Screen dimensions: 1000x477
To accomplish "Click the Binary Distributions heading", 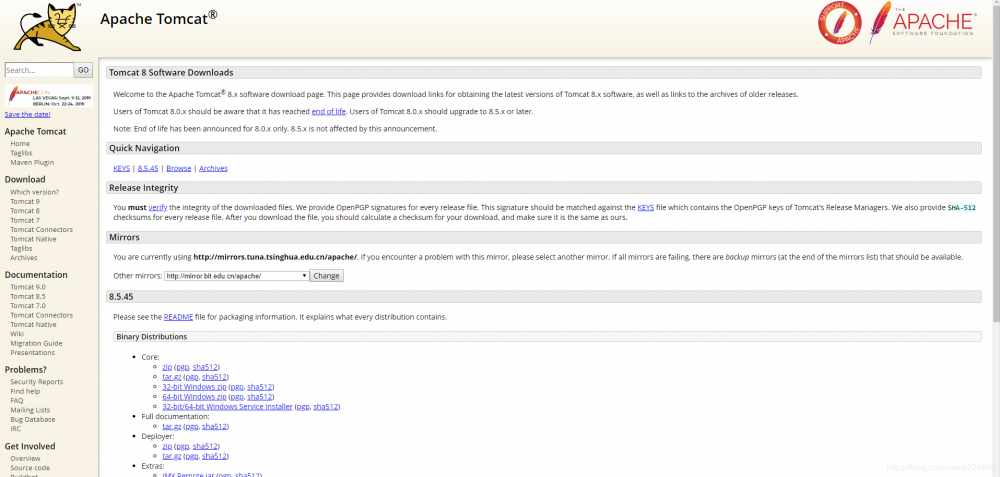I will 151,337.
